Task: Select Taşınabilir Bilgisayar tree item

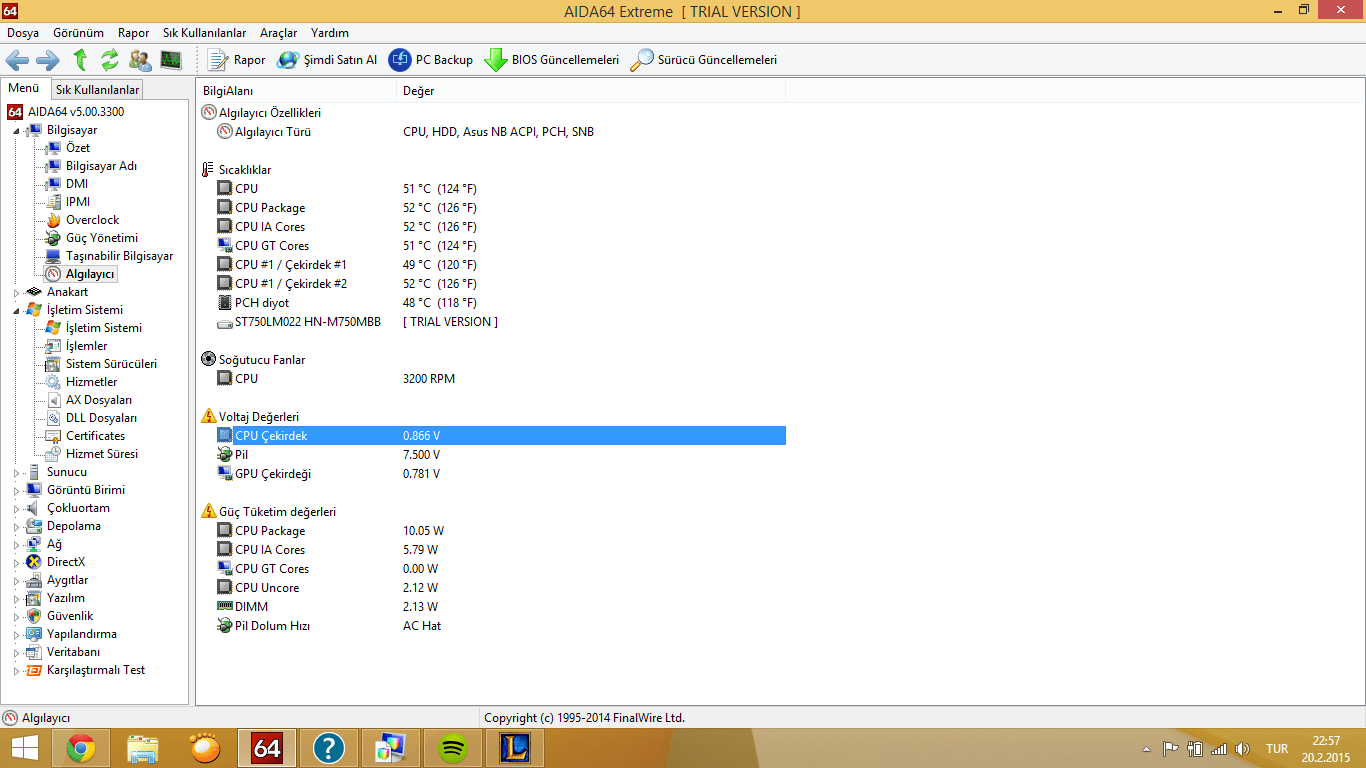Action: coord(119,256)
